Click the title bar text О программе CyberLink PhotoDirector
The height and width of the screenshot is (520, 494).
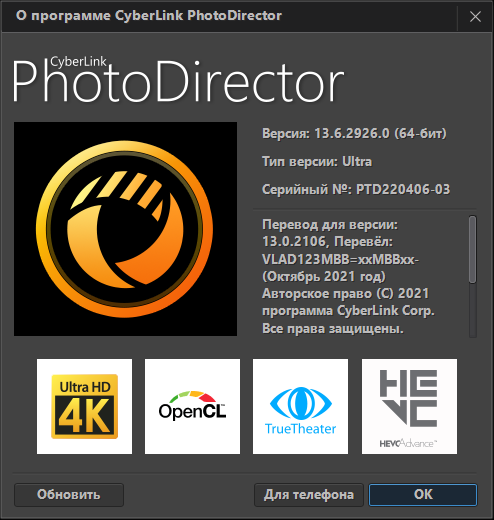tap(149, 16)
